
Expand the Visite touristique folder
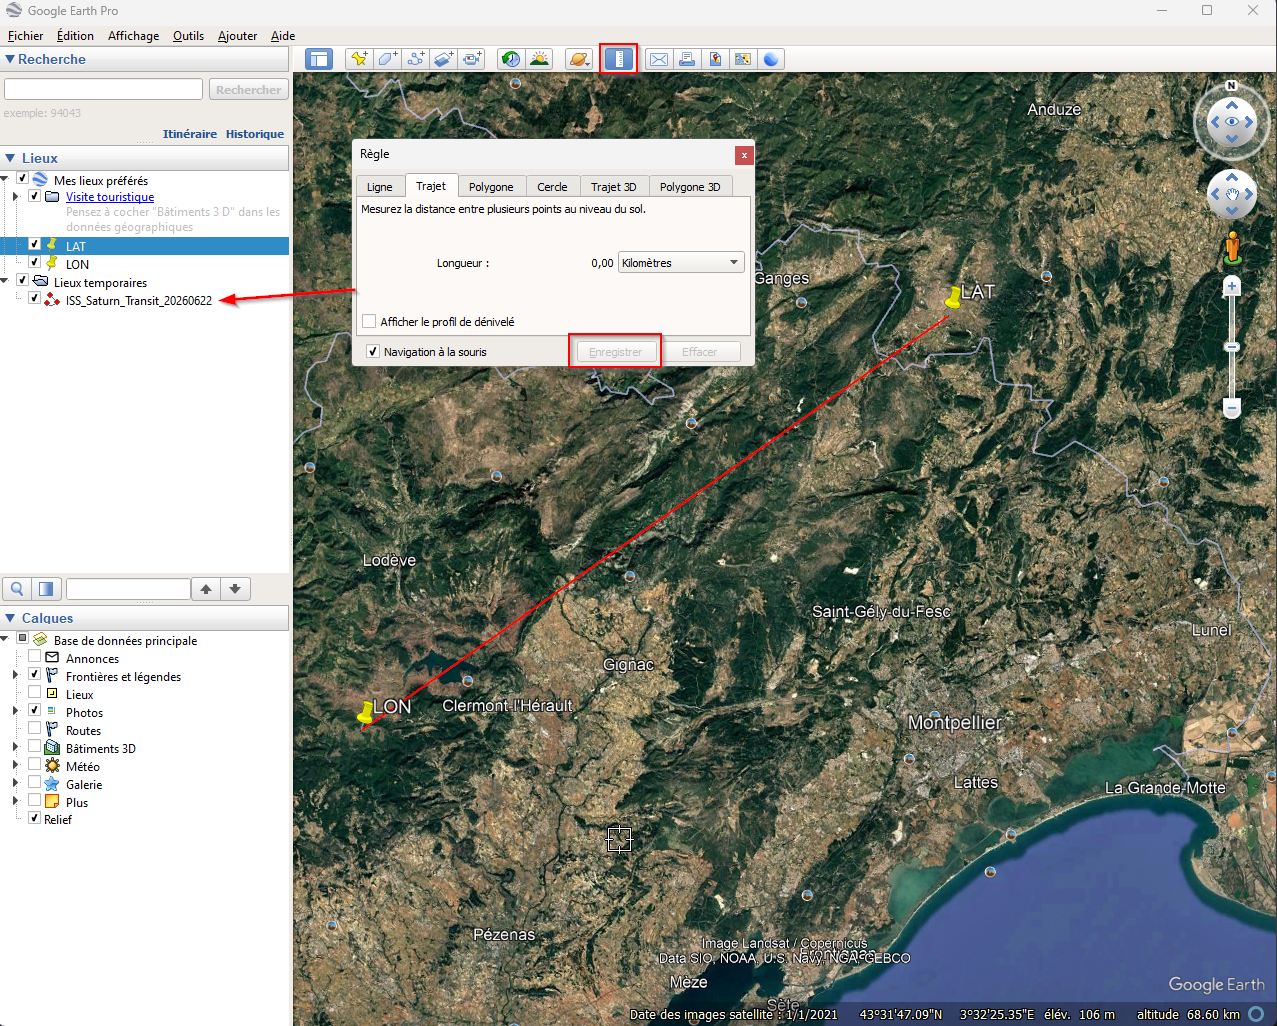tap(15, 197)
